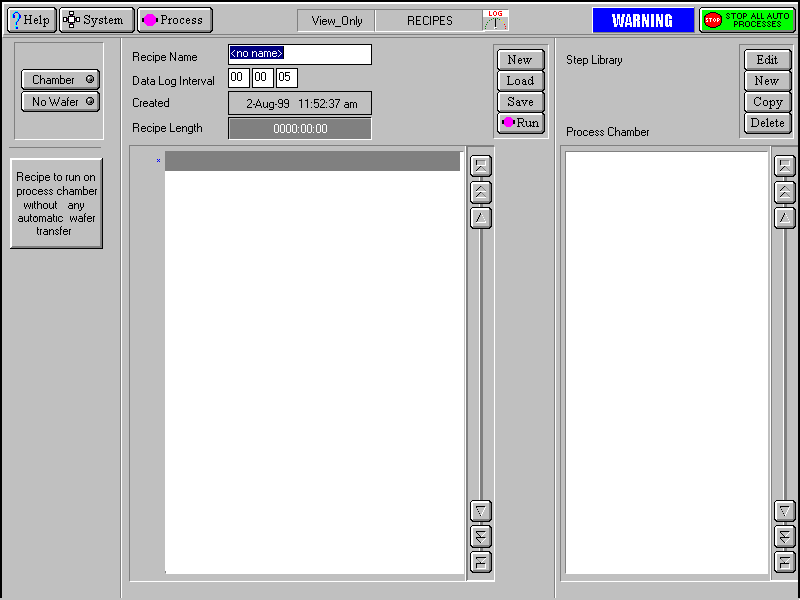Click the seconds field of Data Log Interval
The image size is (800, 600).
[287, 78]
